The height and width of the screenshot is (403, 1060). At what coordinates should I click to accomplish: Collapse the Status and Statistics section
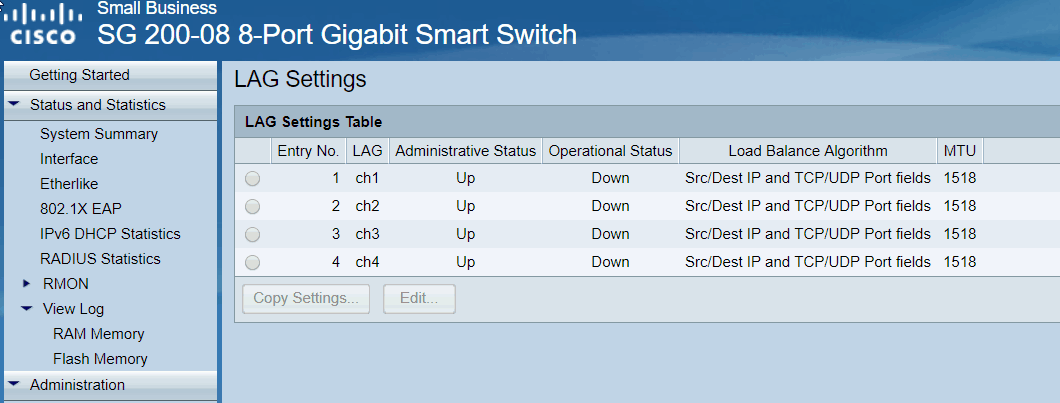coord(14,105)
